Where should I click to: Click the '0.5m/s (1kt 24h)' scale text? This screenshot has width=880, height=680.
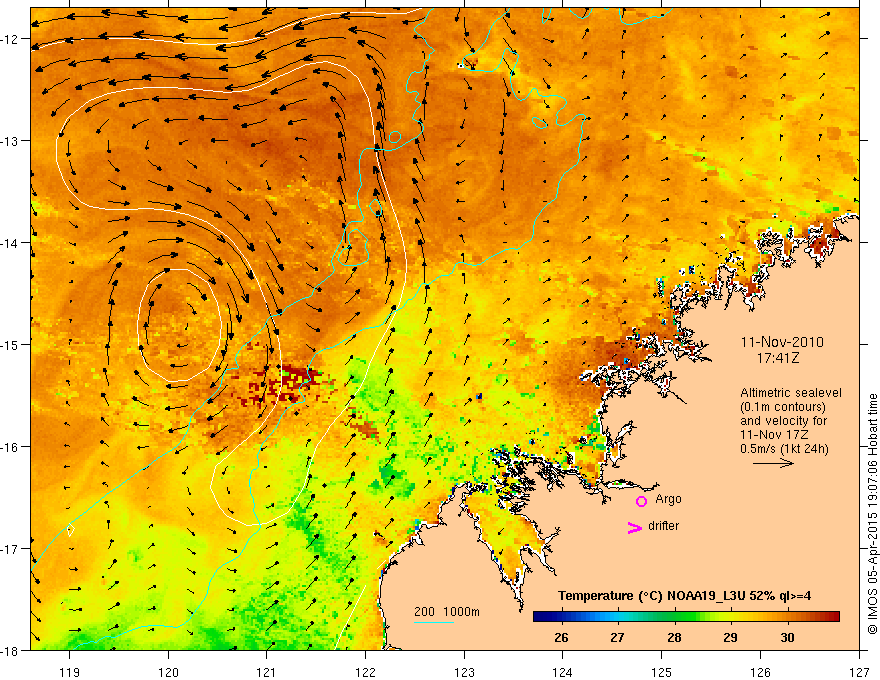pos(784,449)
